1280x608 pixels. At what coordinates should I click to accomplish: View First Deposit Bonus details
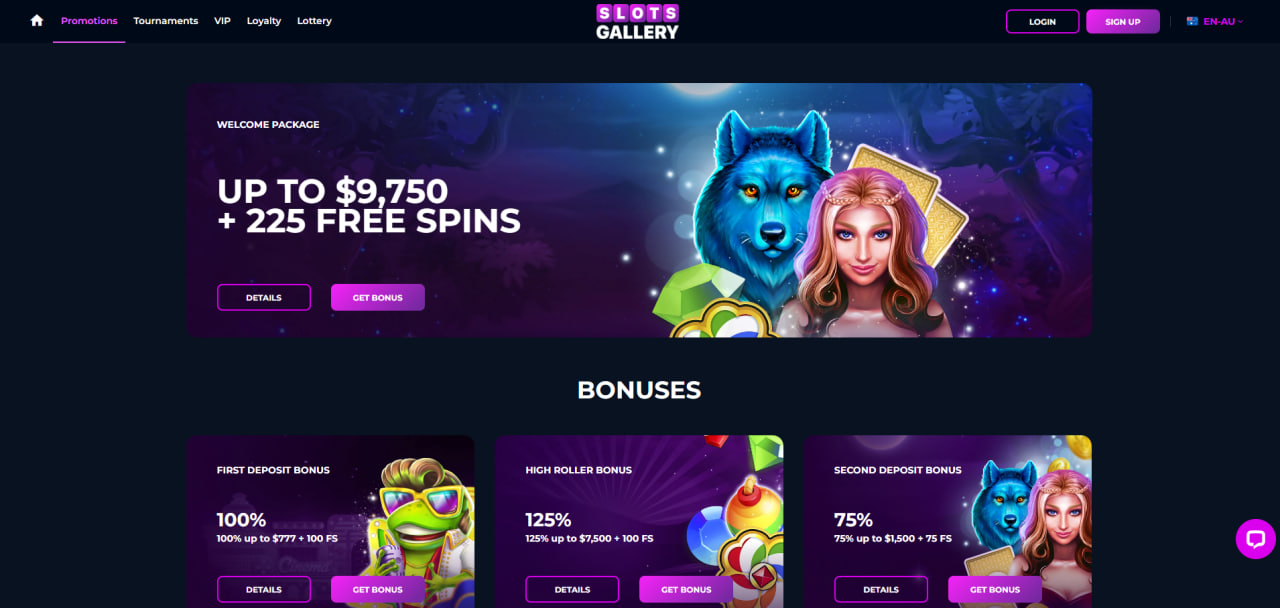264,589
